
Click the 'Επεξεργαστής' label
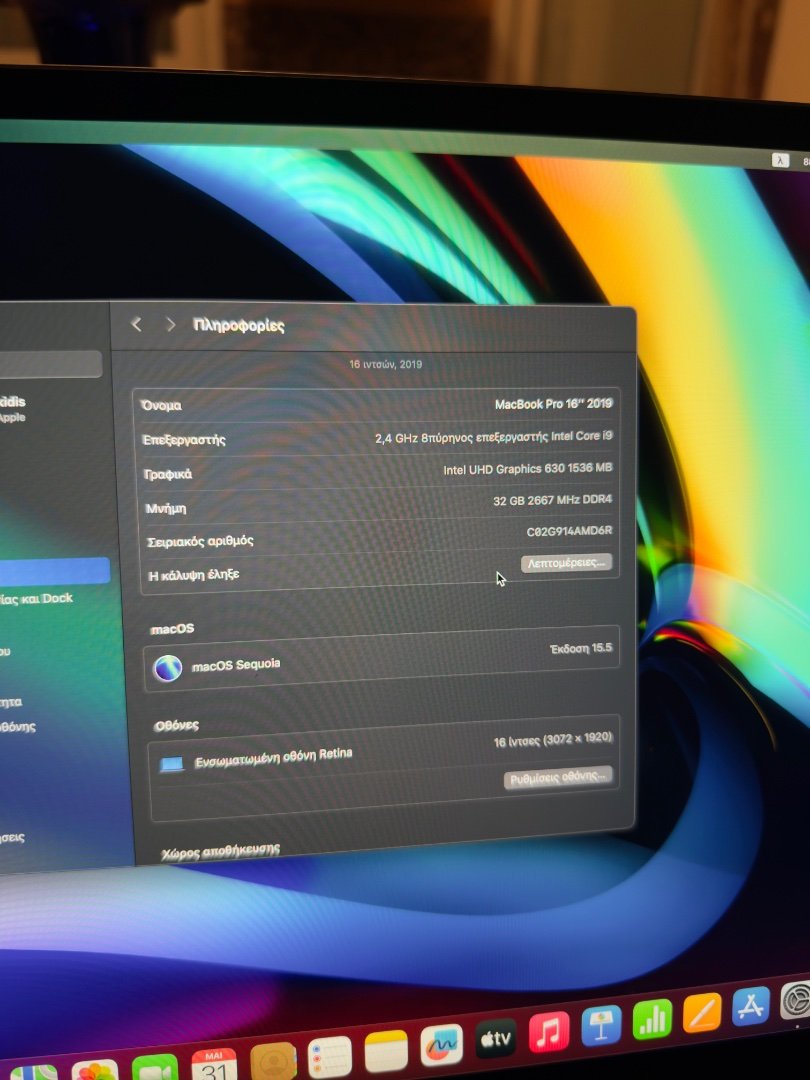coord(184,439)
